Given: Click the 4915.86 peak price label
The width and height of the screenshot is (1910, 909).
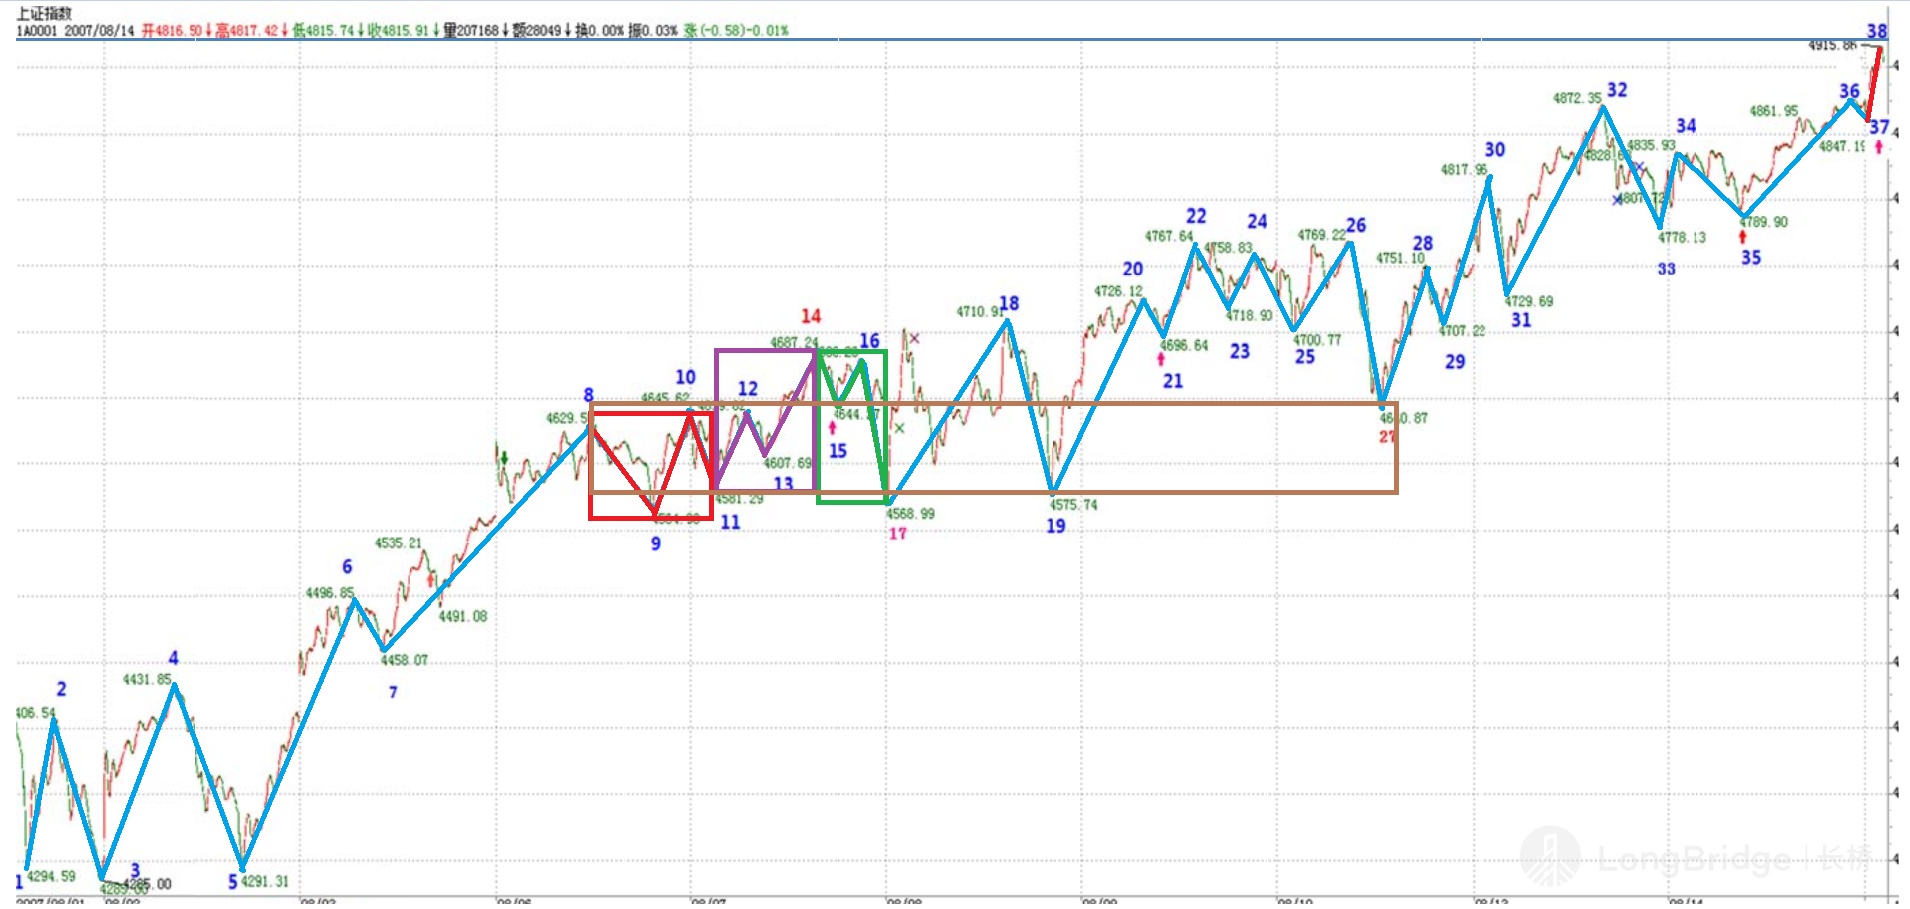Looking at the screenshot, I should pyautogui.click(x=1832, y=45).
